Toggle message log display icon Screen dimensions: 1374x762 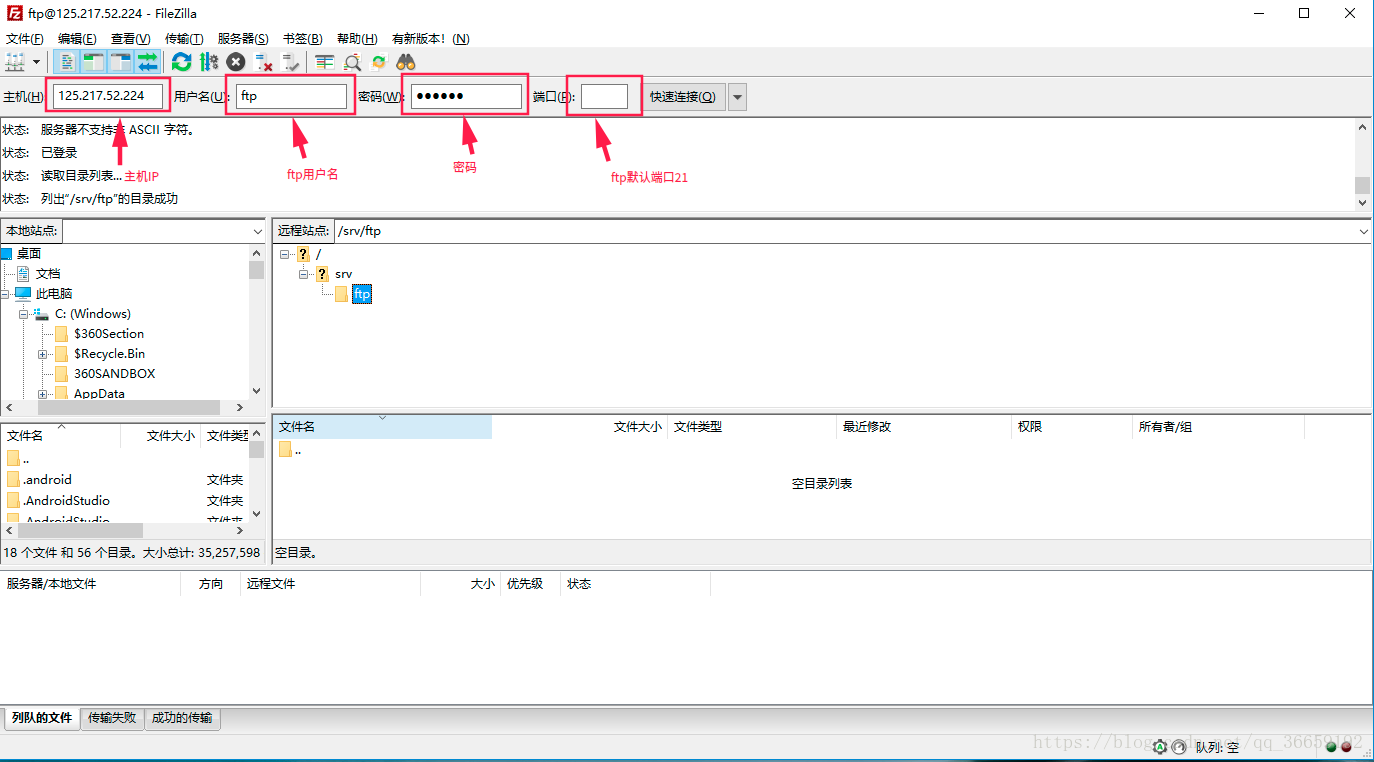pyautogui.click(x=67, y=62)
